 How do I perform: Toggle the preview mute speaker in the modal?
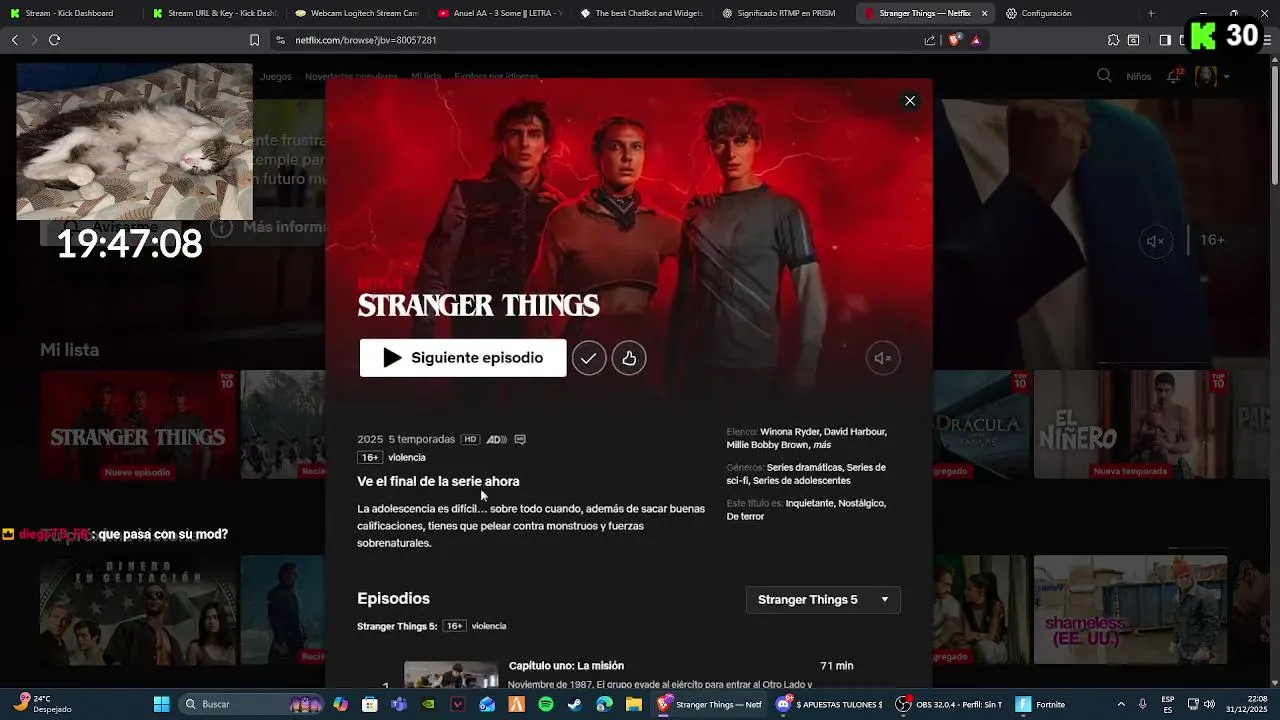[x=883, y=358]
